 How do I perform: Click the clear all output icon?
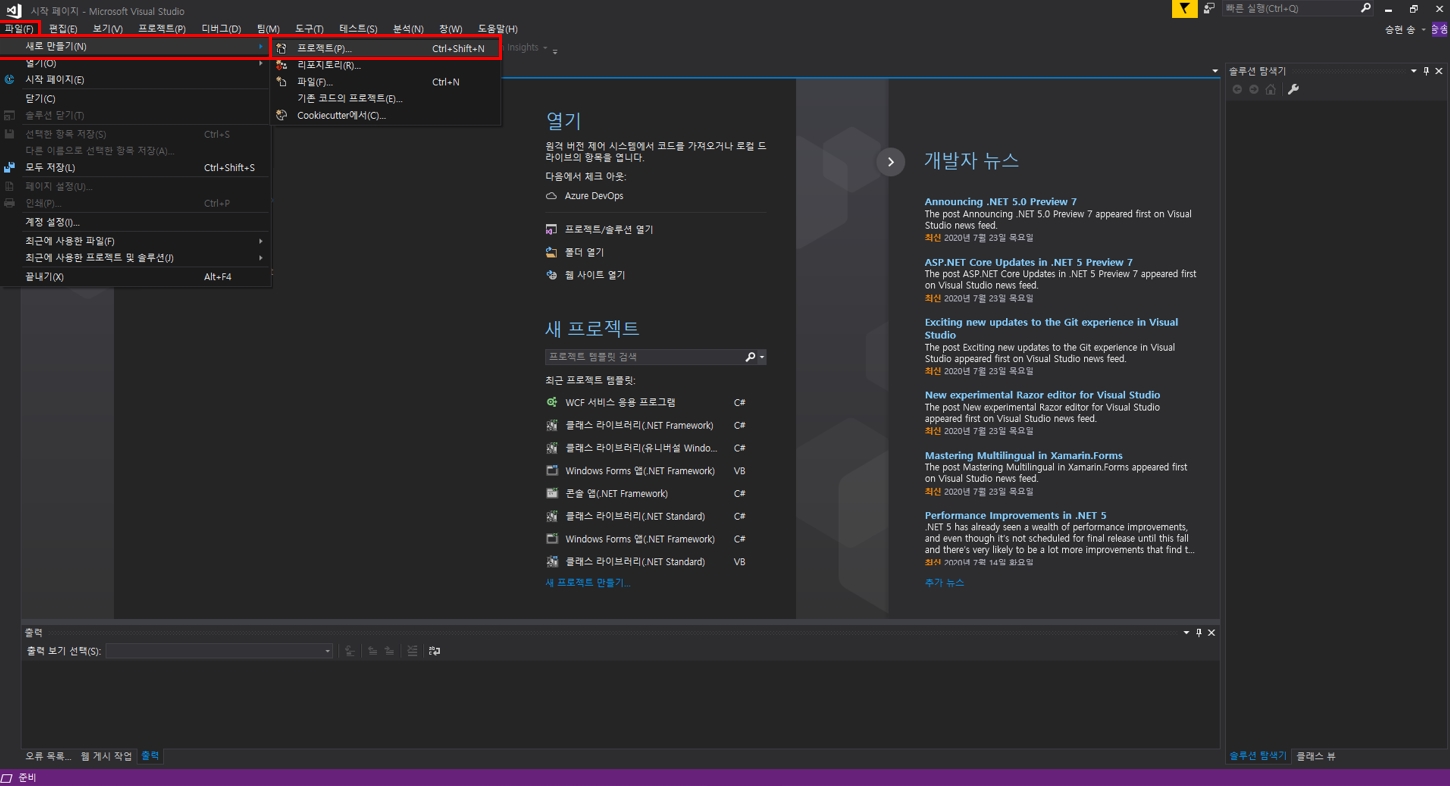click(412, 651)
